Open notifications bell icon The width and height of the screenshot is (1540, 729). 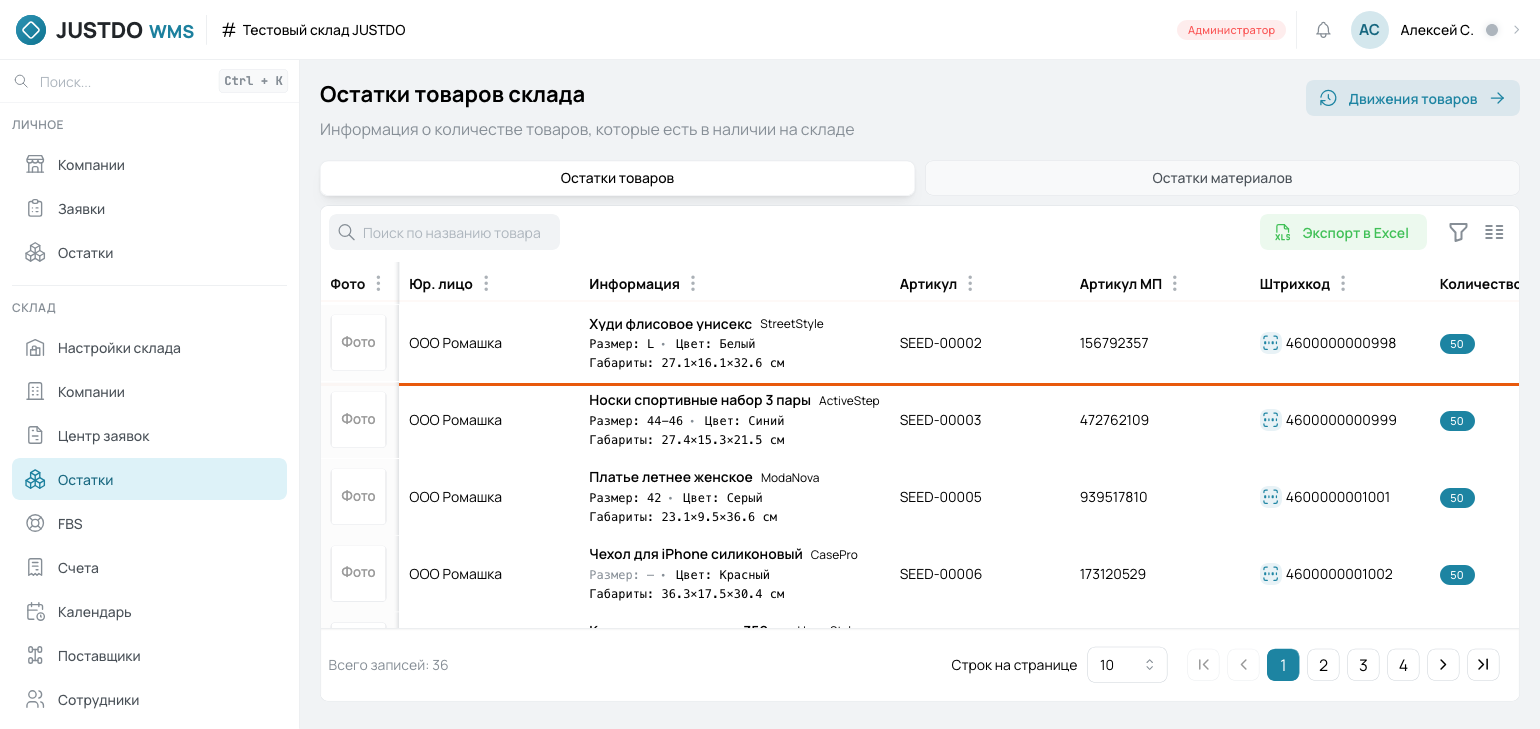coord(1323,30)
